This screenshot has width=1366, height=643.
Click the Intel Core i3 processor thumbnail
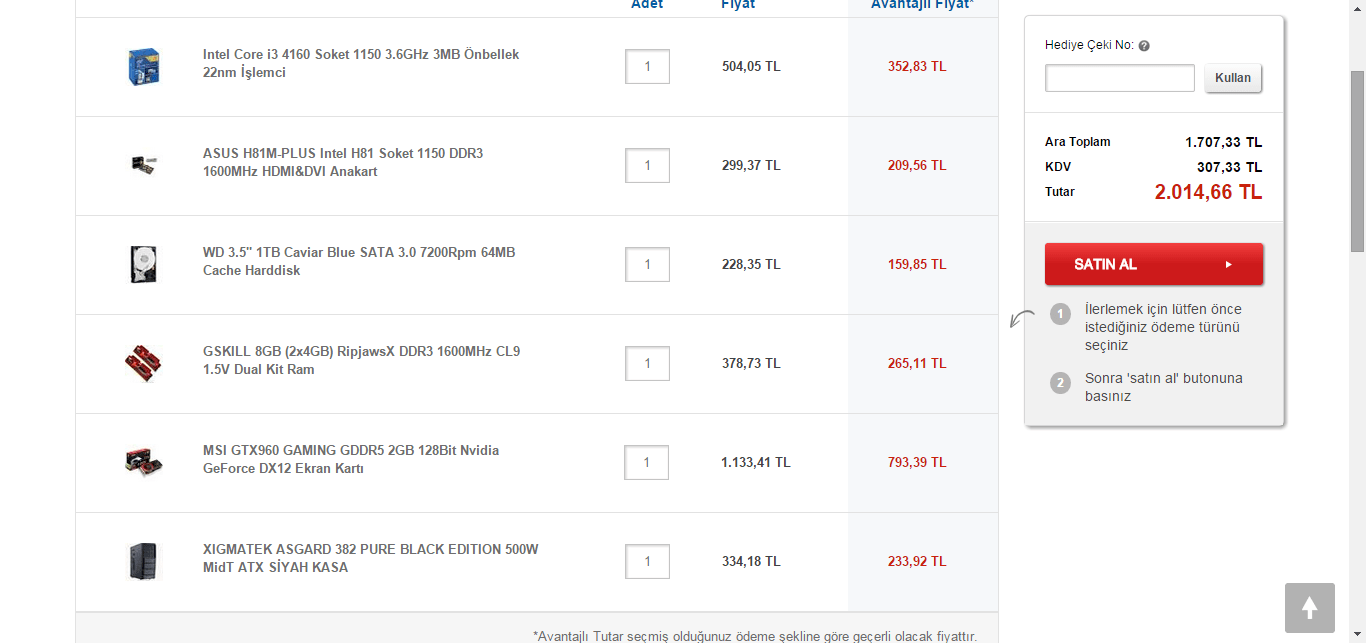(144, 67)
